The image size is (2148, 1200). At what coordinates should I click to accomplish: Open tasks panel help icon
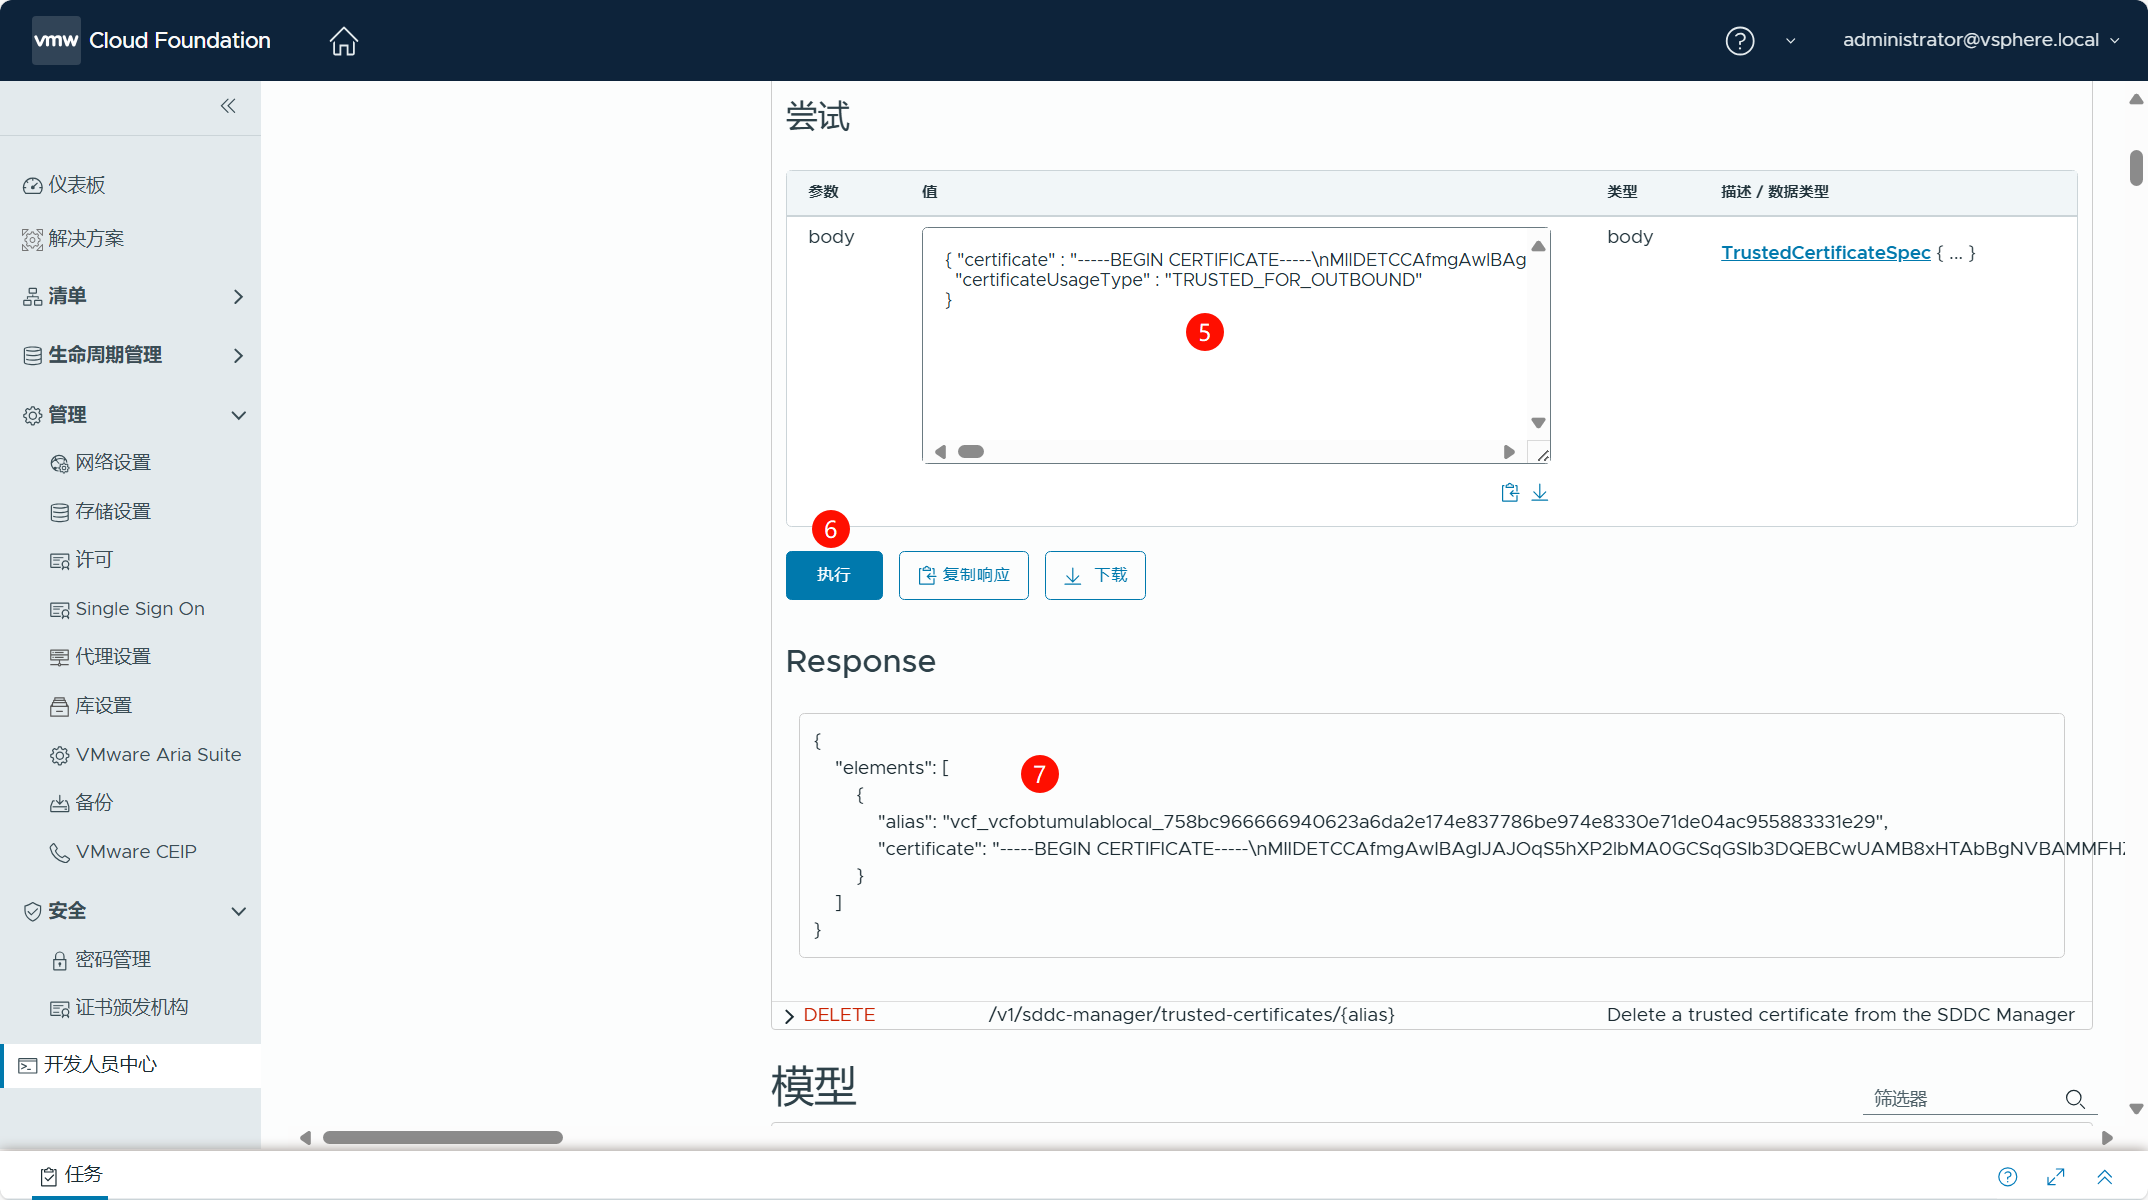tap(2007, 1177)
